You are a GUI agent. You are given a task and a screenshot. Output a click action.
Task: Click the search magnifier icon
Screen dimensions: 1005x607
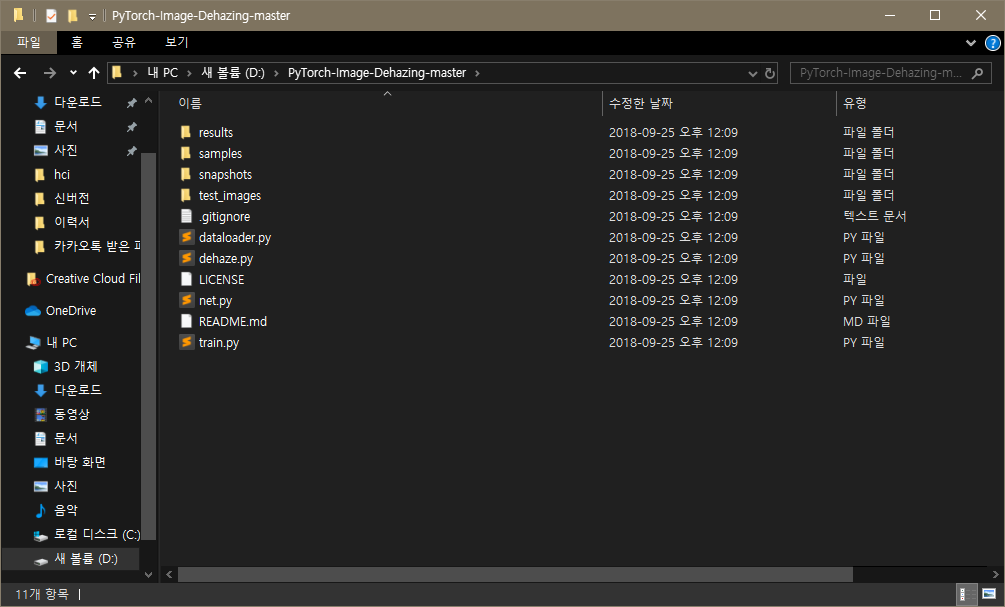(977, 73)
